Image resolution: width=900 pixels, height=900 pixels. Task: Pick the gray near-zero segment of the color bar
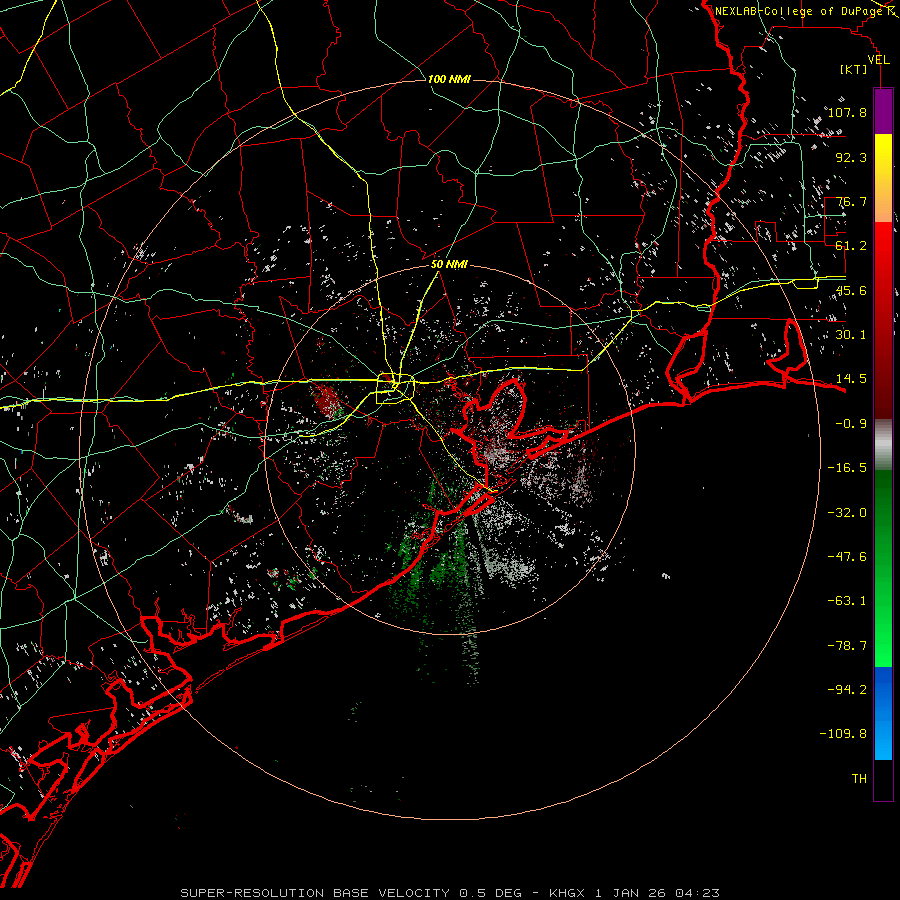click(x=883, y=444)
